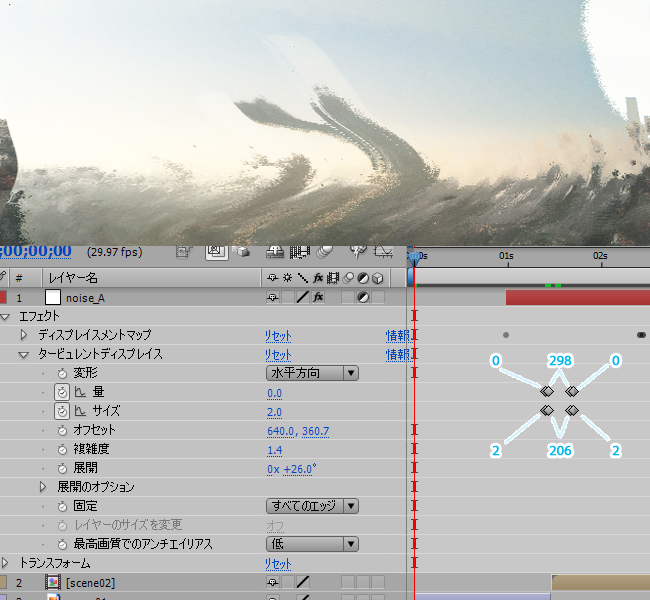Toggle the shy switch on noise_A layer
Viewport: 650px width, 600px height.
[x=271, y=298]
